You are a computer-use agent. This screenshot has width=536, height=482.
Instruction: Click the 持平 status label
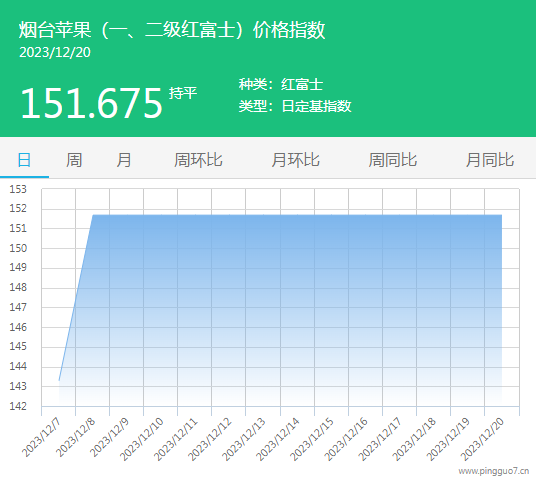pyautogui.click(x=183, y=93)
